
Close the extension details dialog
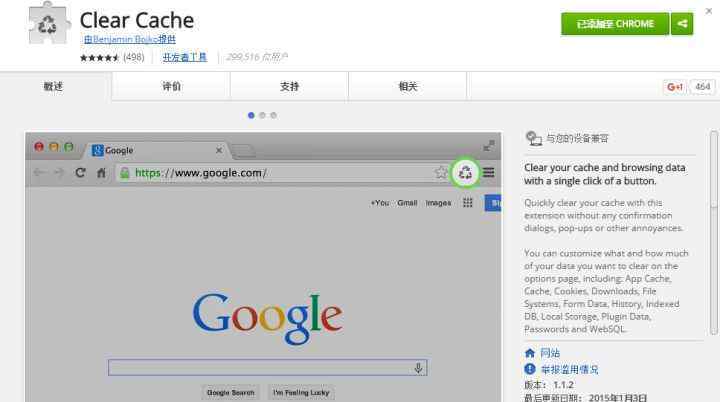pos(709,11)
